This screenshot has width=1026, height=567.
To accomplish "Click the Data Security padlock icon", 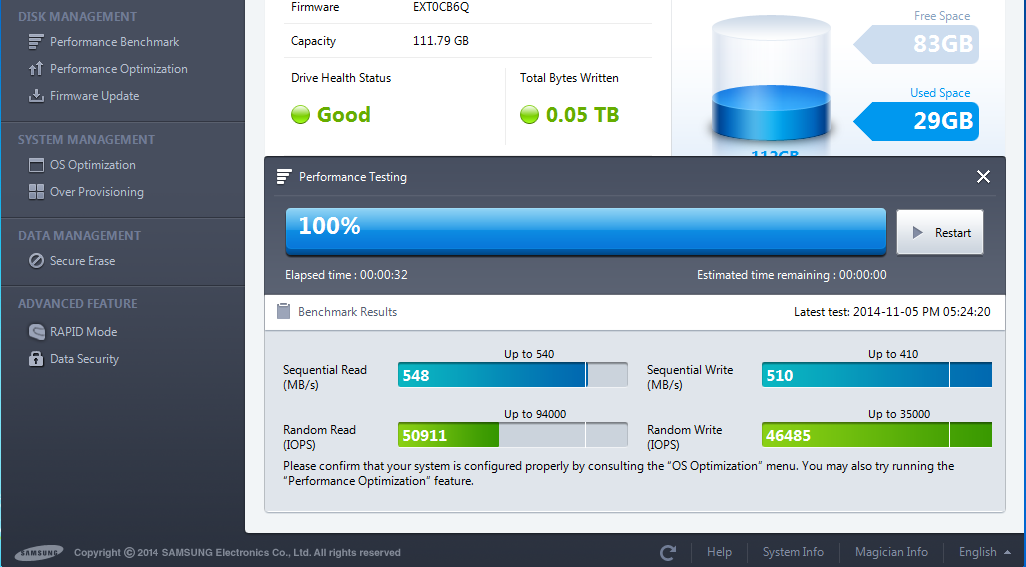I will click(36, 358).
